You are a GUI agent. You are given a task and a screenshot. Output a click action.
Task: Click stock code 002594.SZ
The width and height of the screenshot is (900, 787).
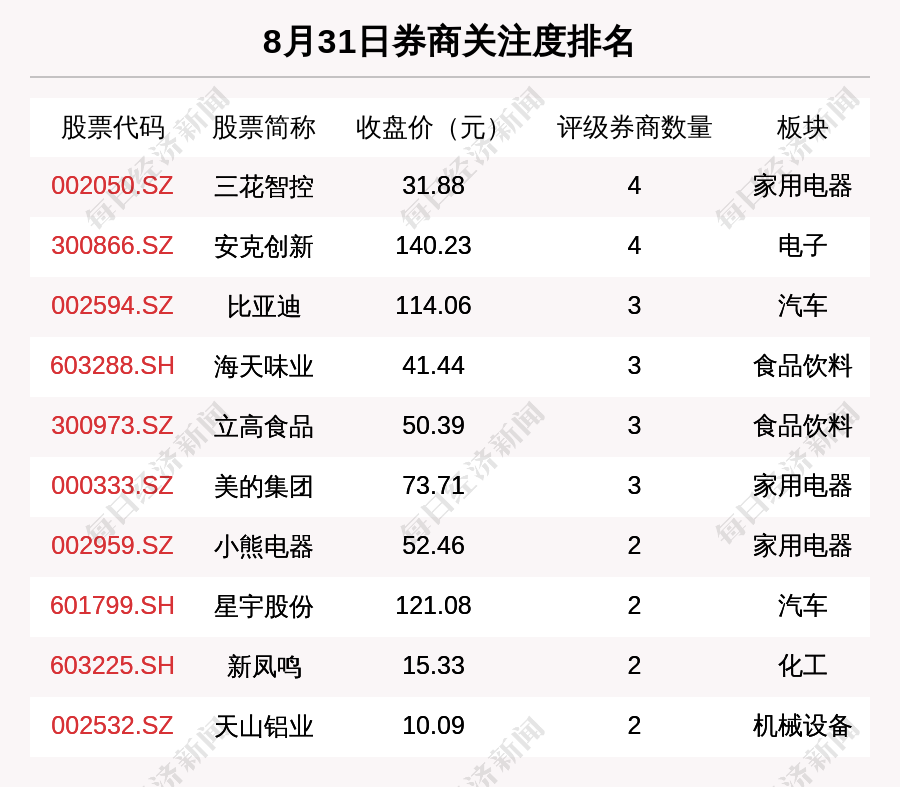112,306
